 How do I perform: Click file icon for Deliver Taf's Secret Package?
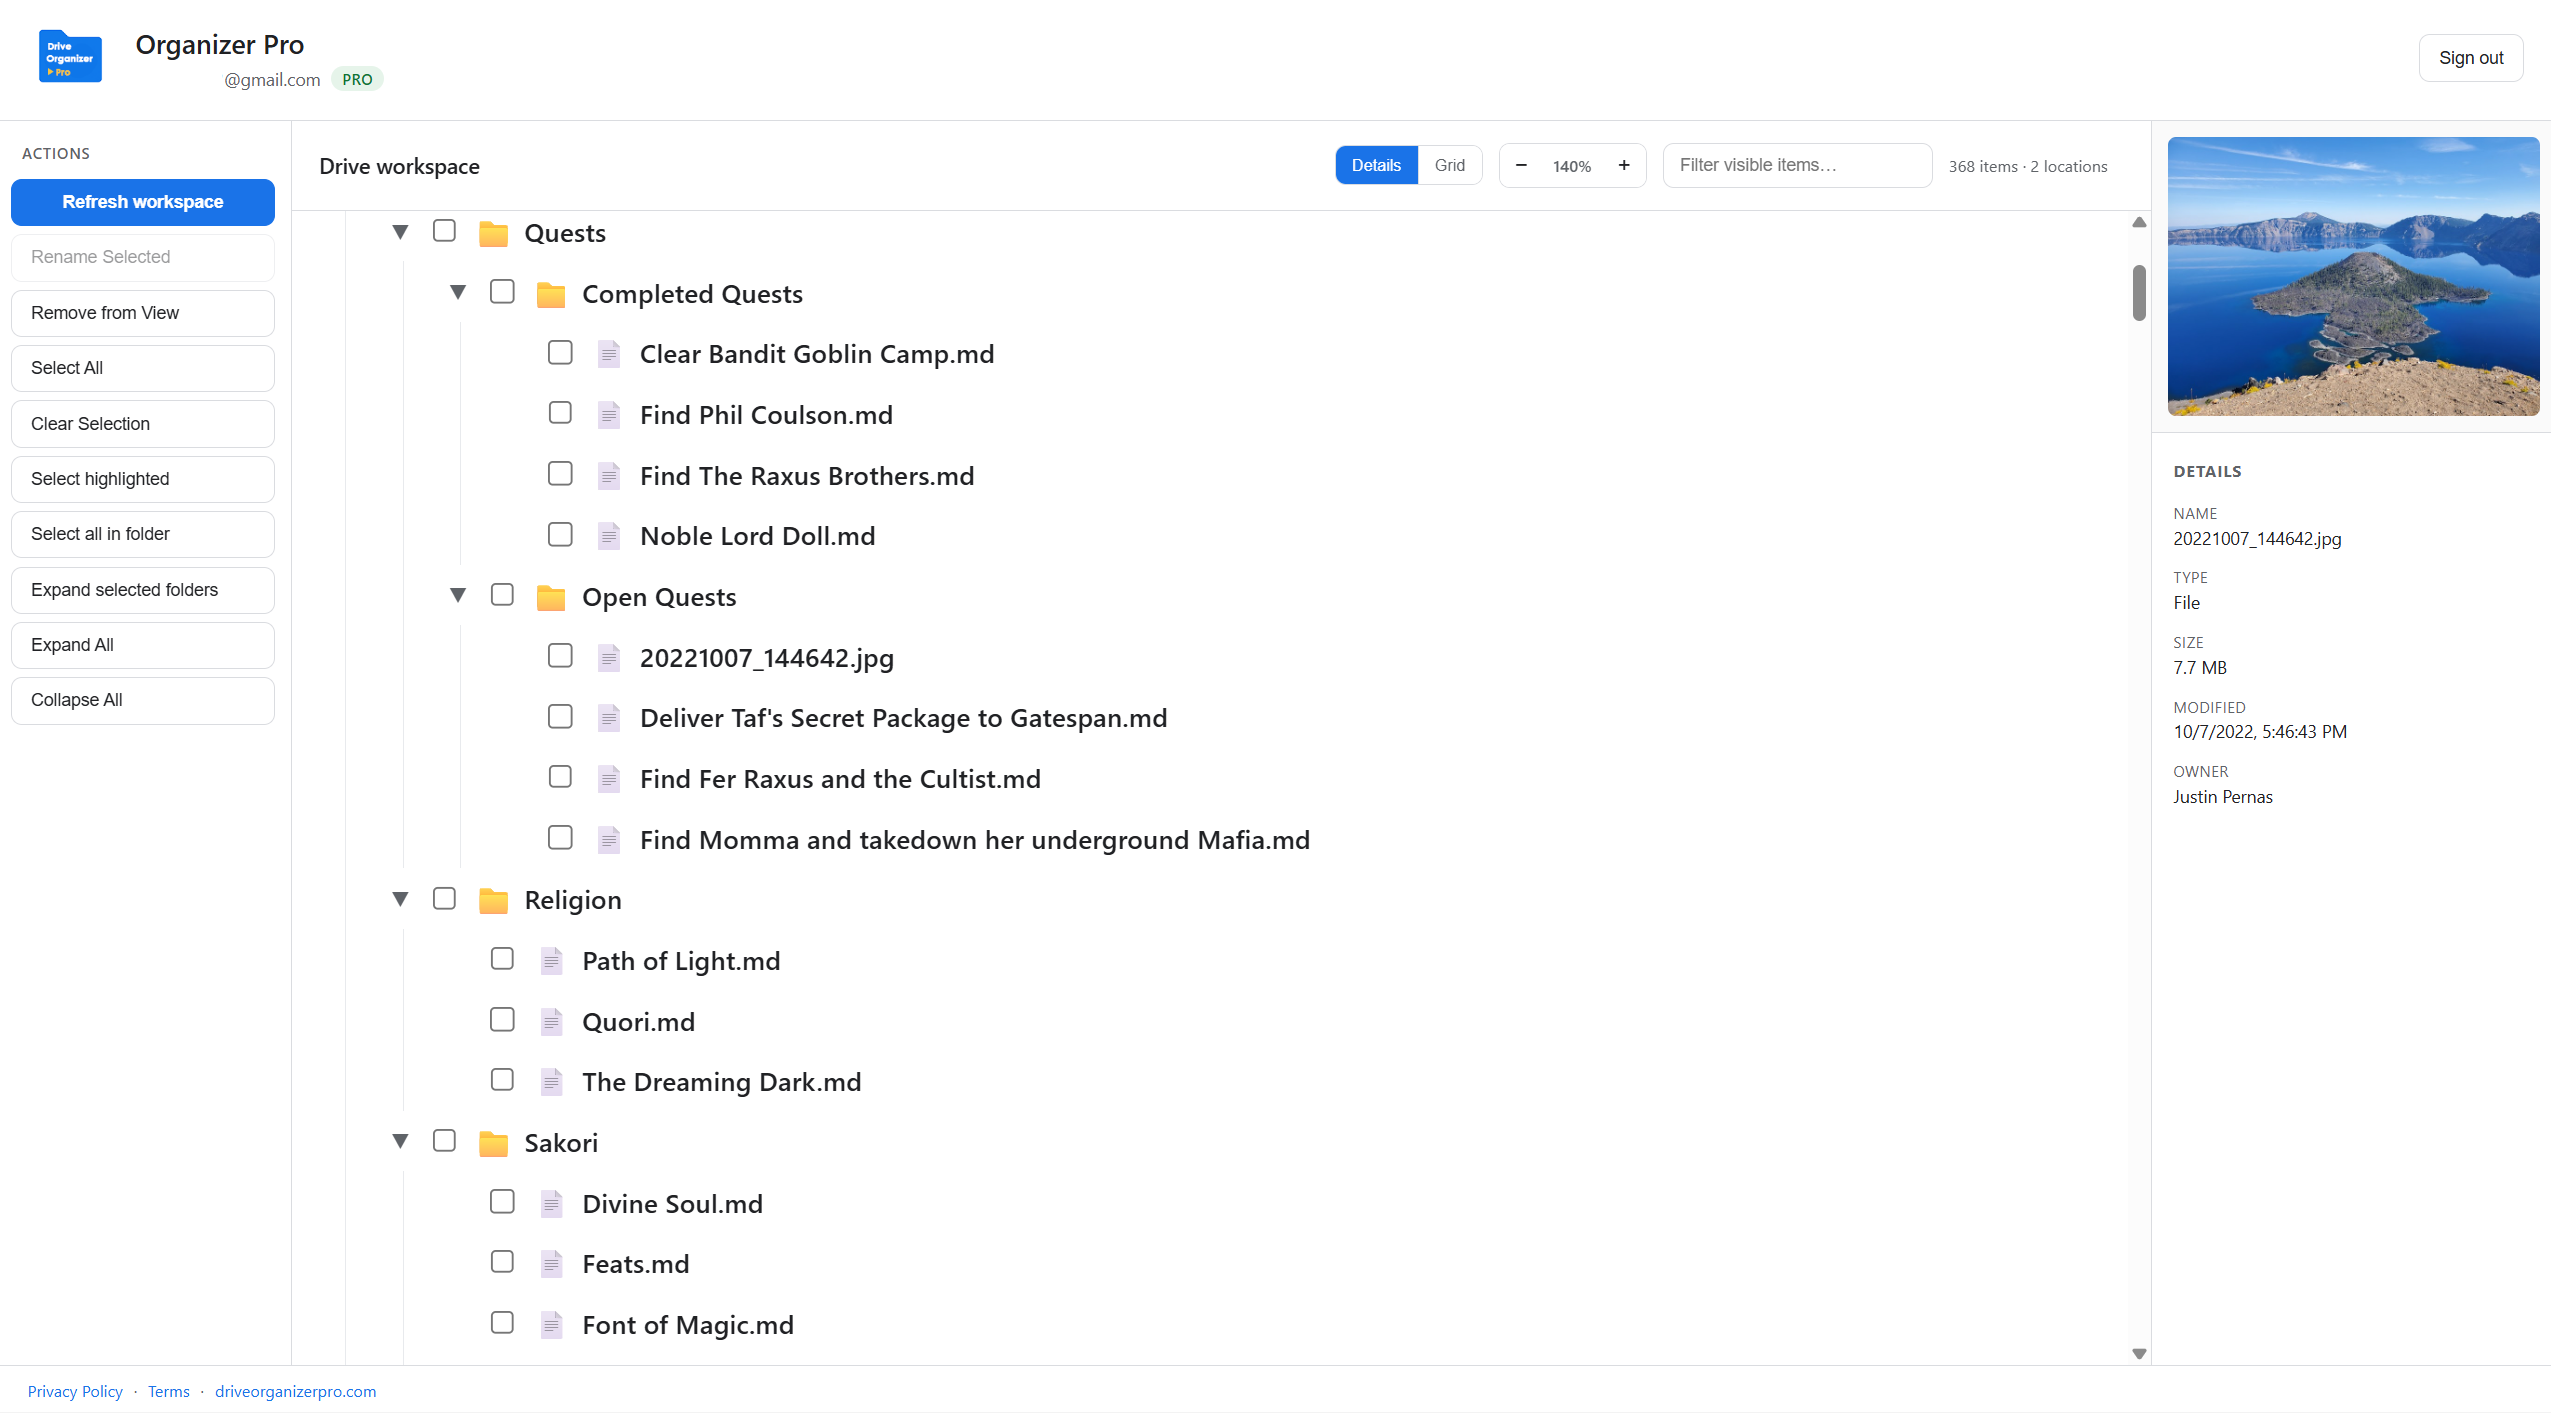coord(609,718)
